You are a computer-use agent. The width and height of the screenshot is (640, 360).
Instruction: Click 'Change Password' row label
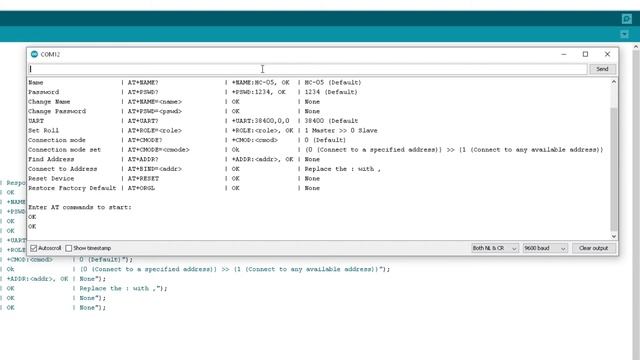pyautogui.click(x=57, y=111)
